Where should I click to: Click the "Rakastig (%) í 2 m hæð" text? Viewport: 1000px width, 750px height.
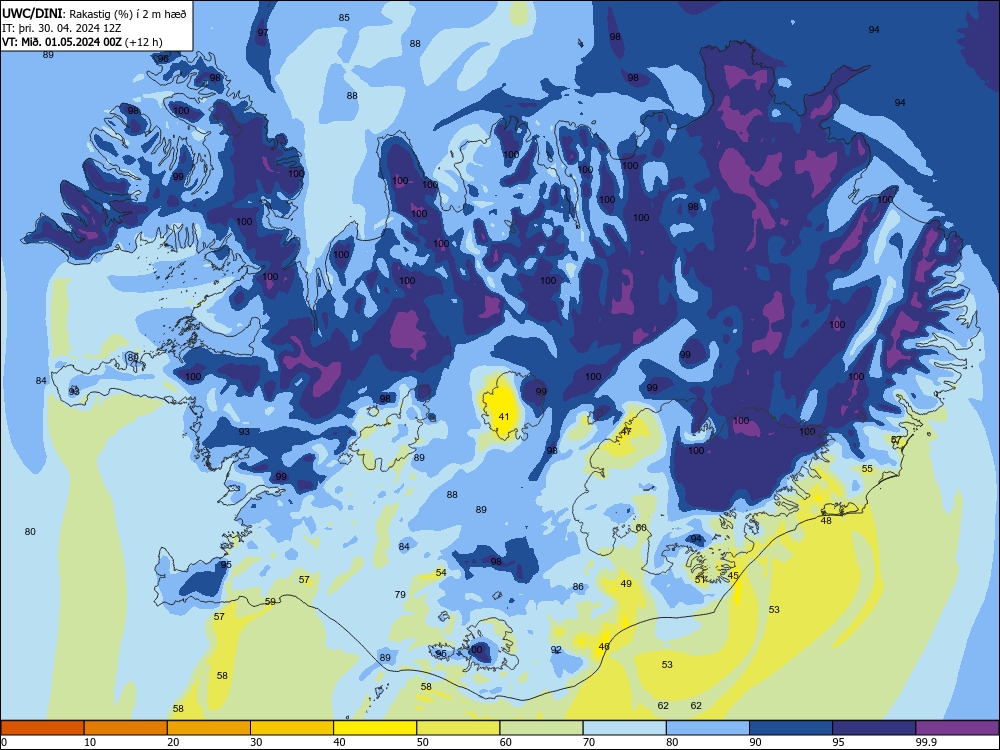128,14
